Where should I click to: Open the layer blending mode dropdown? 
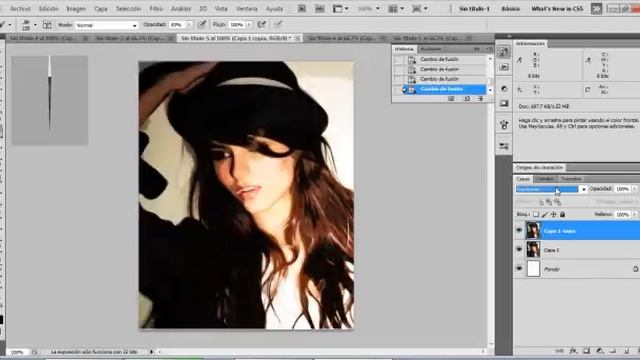point(551,189)
